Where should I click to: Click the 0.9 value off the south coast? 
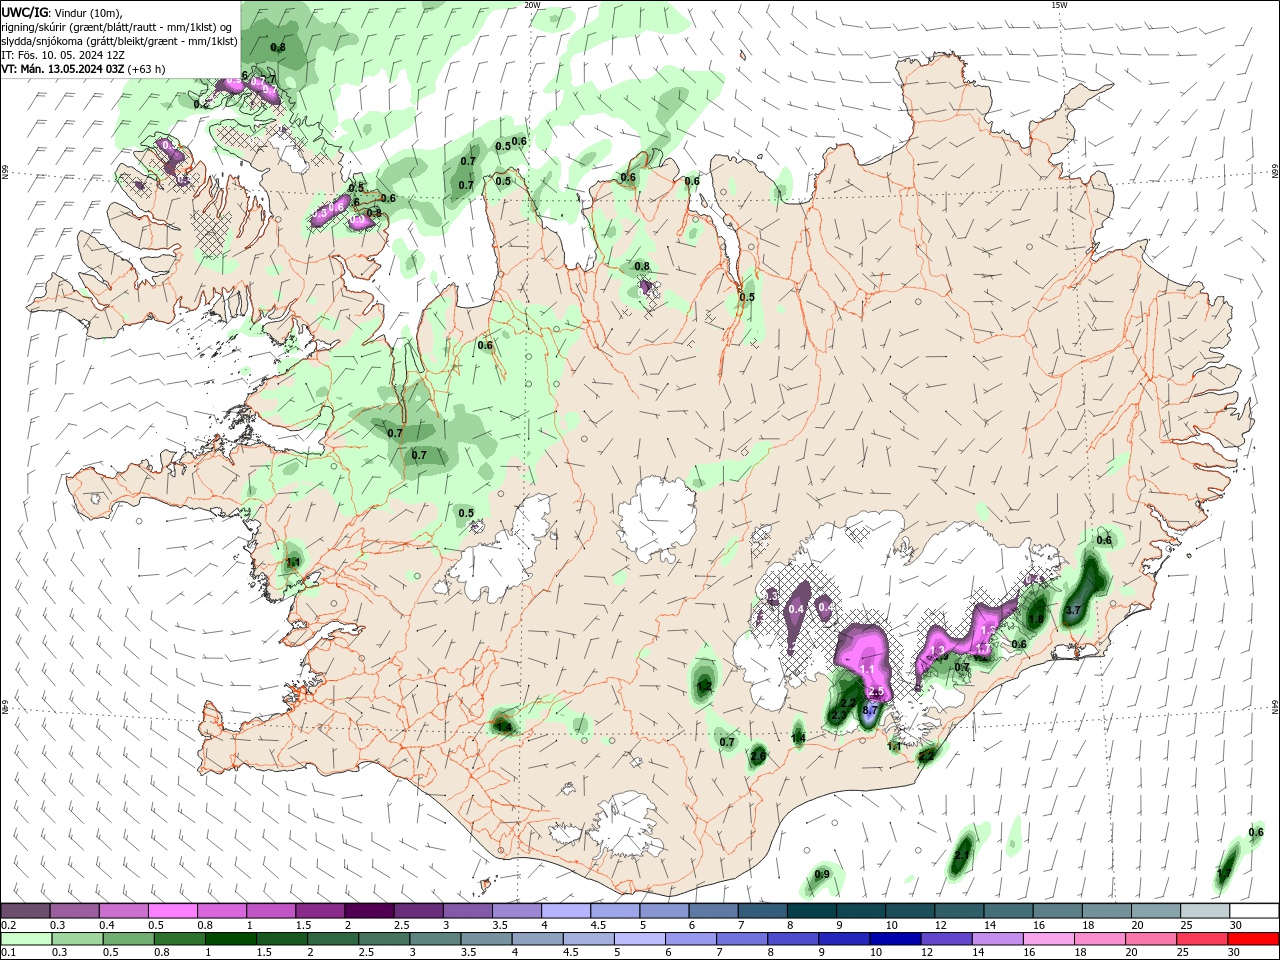click(822, 874)
